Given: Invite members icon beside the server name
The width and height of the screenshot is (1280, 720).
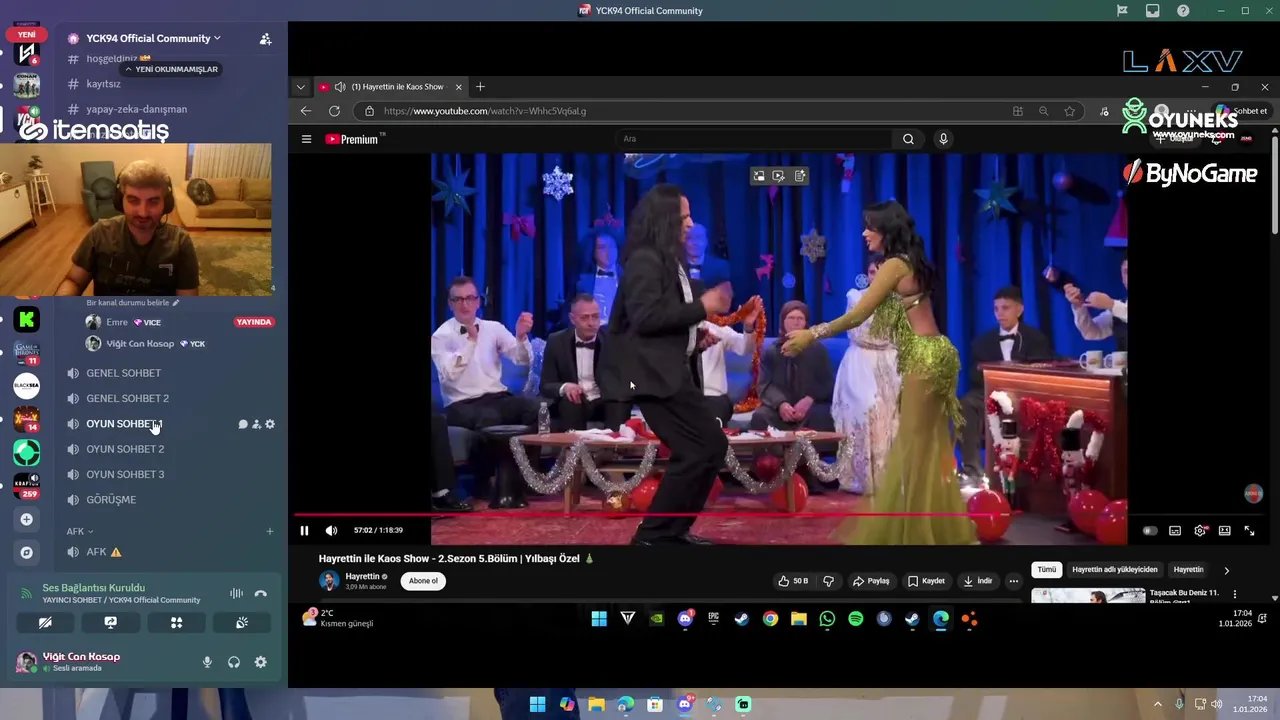Looking at the screenshot, I should click(265, 39).
